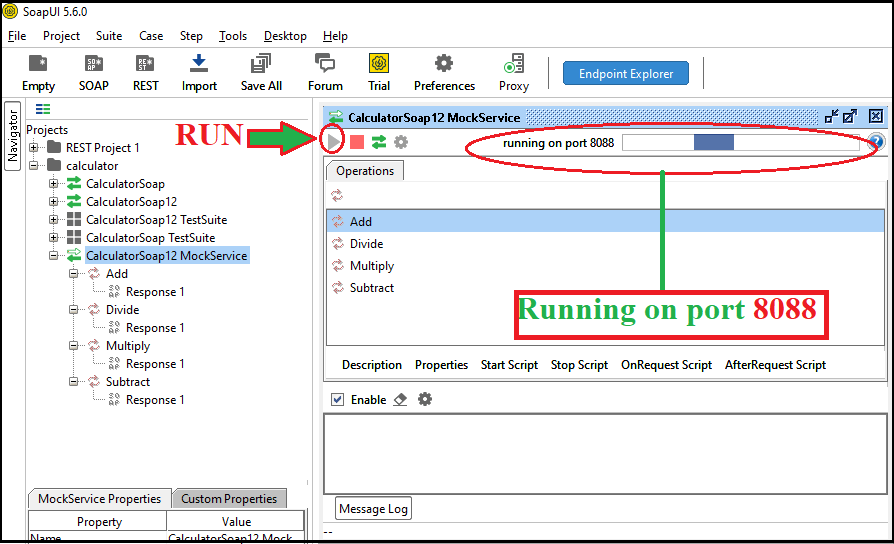Open the Case menu

click(x=151, y=35)
